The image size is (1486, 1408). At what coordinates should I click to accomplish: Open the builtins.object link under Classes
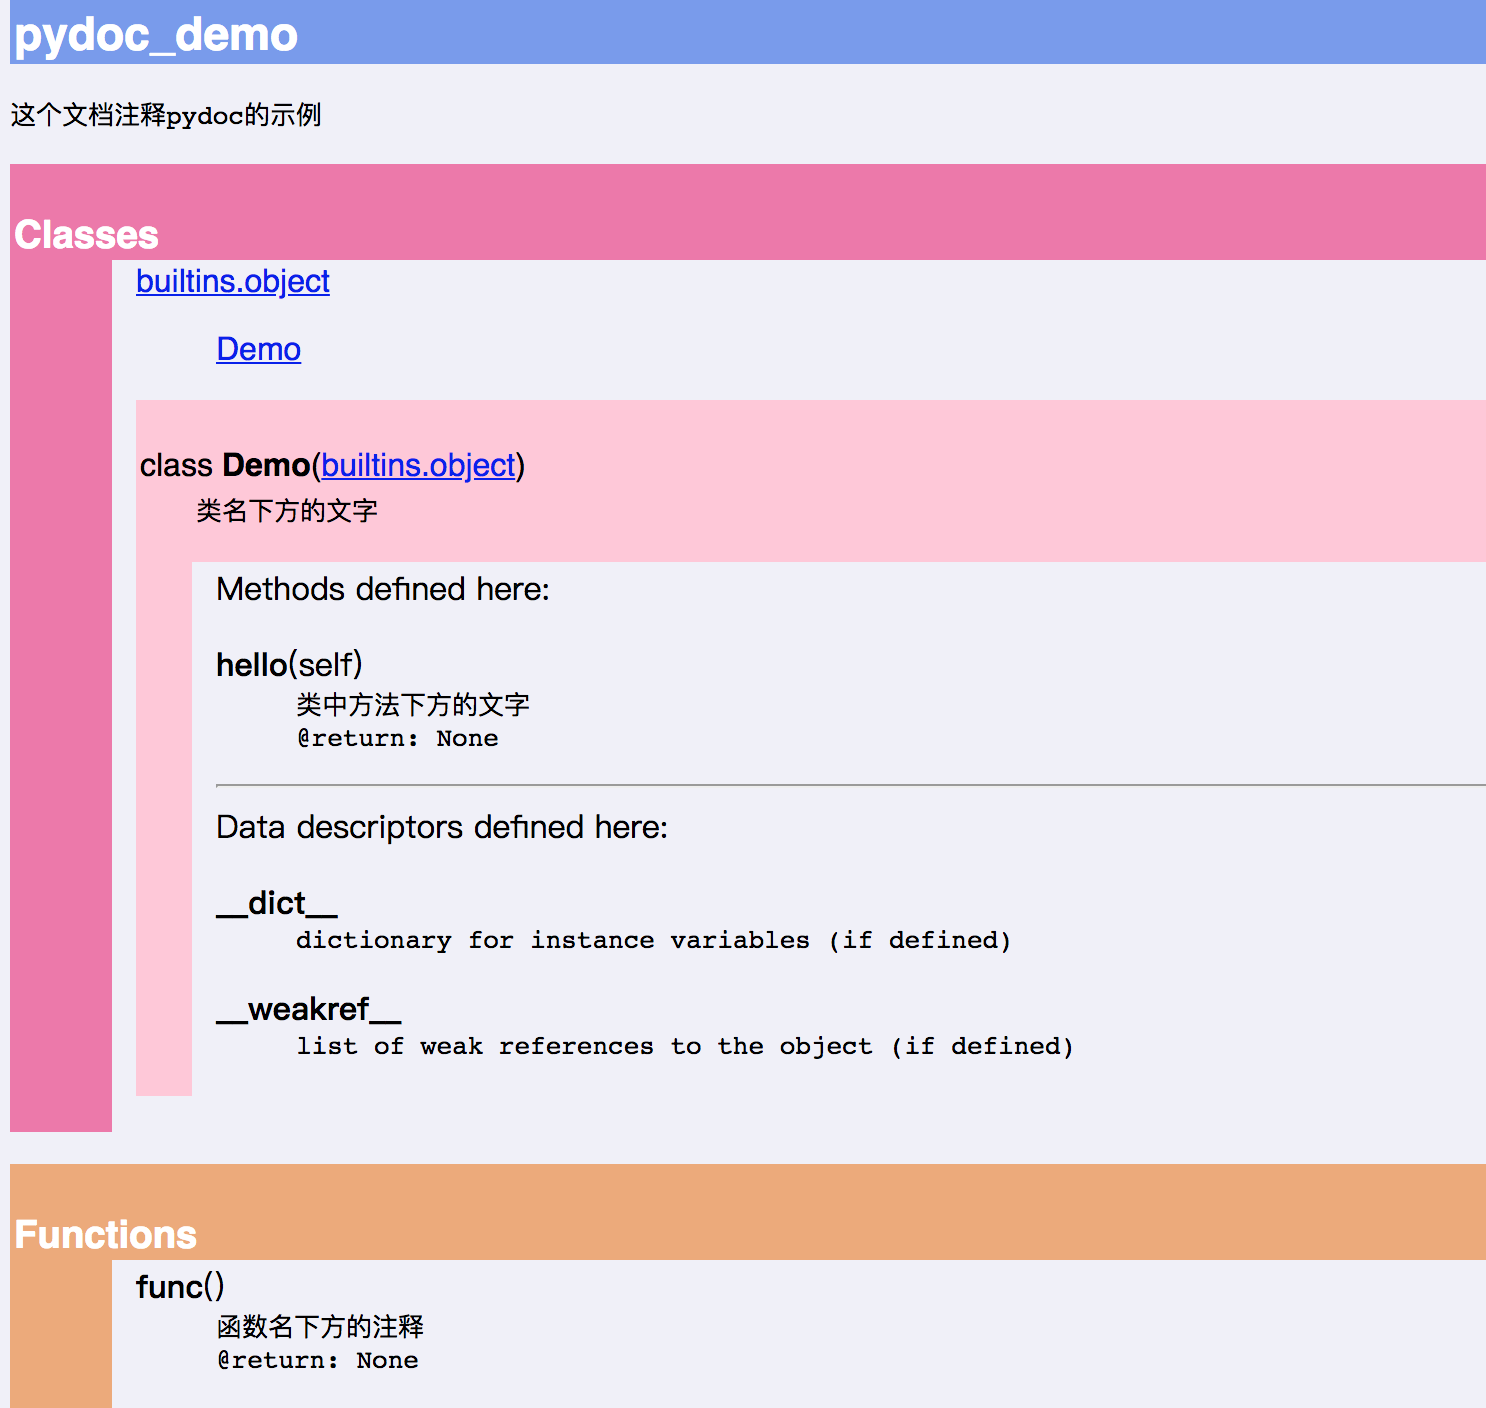[x=233, y=282]
